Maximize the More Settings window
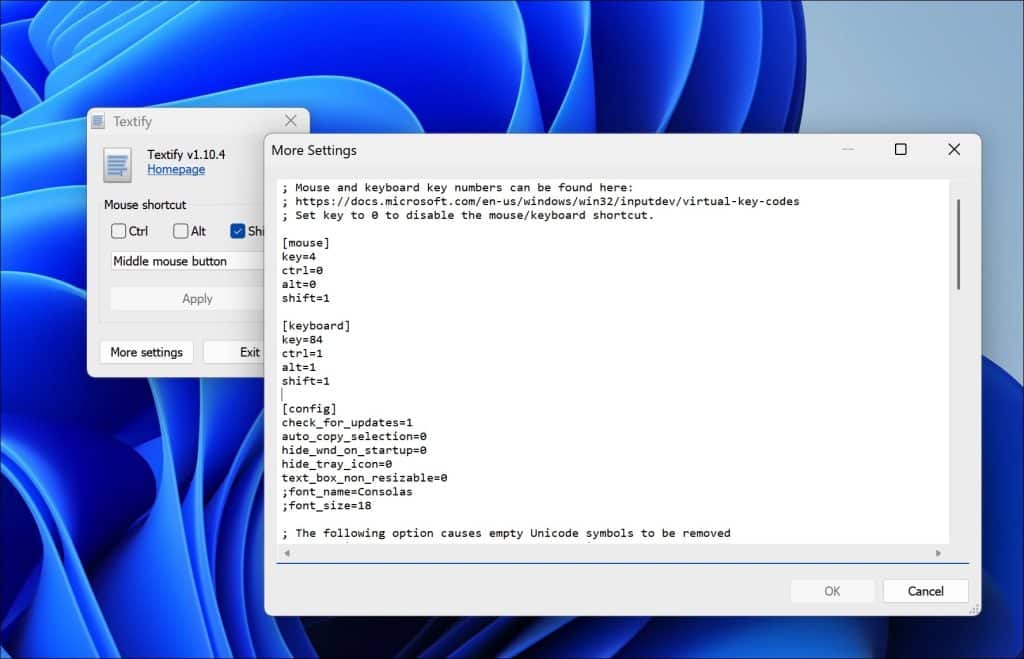Image resolution: width=1024 pixels, height=659 pixels. click(901, 150)
